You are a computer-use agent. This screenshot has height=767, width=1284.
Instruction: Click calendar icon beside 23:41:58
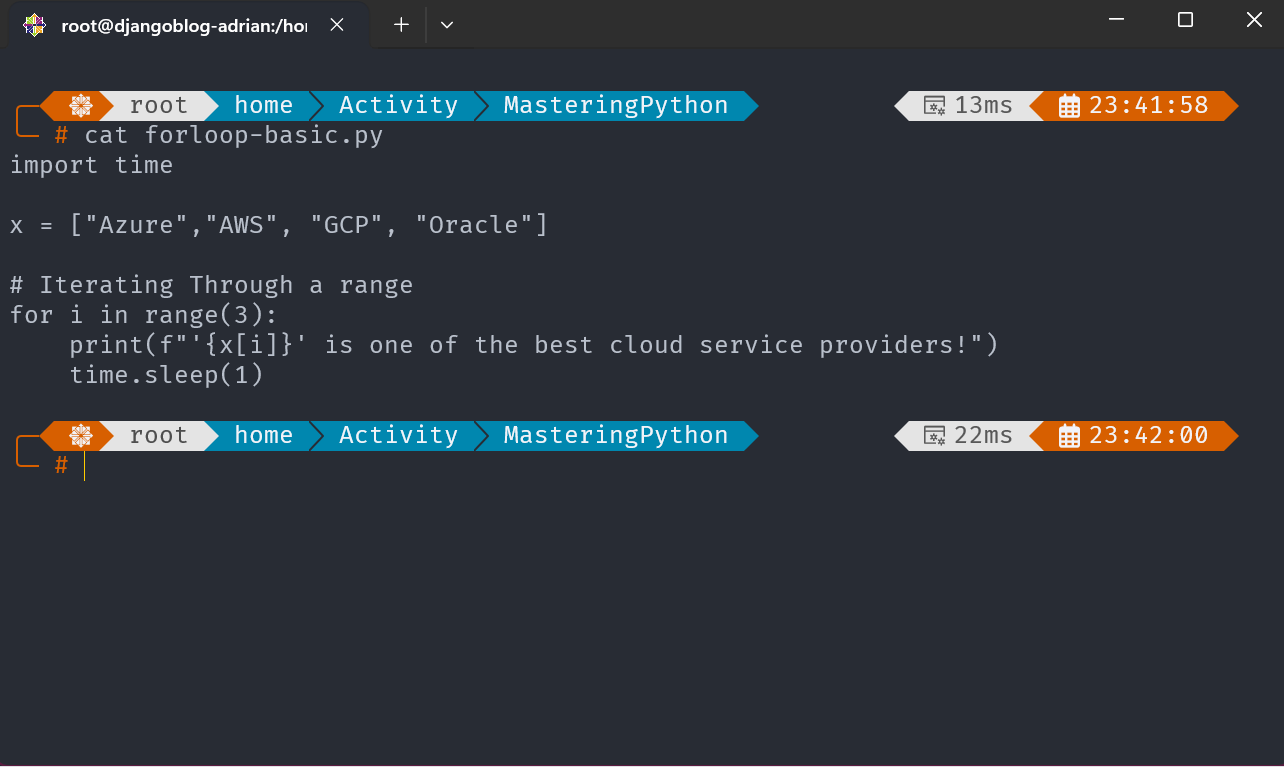[1069, 105]
